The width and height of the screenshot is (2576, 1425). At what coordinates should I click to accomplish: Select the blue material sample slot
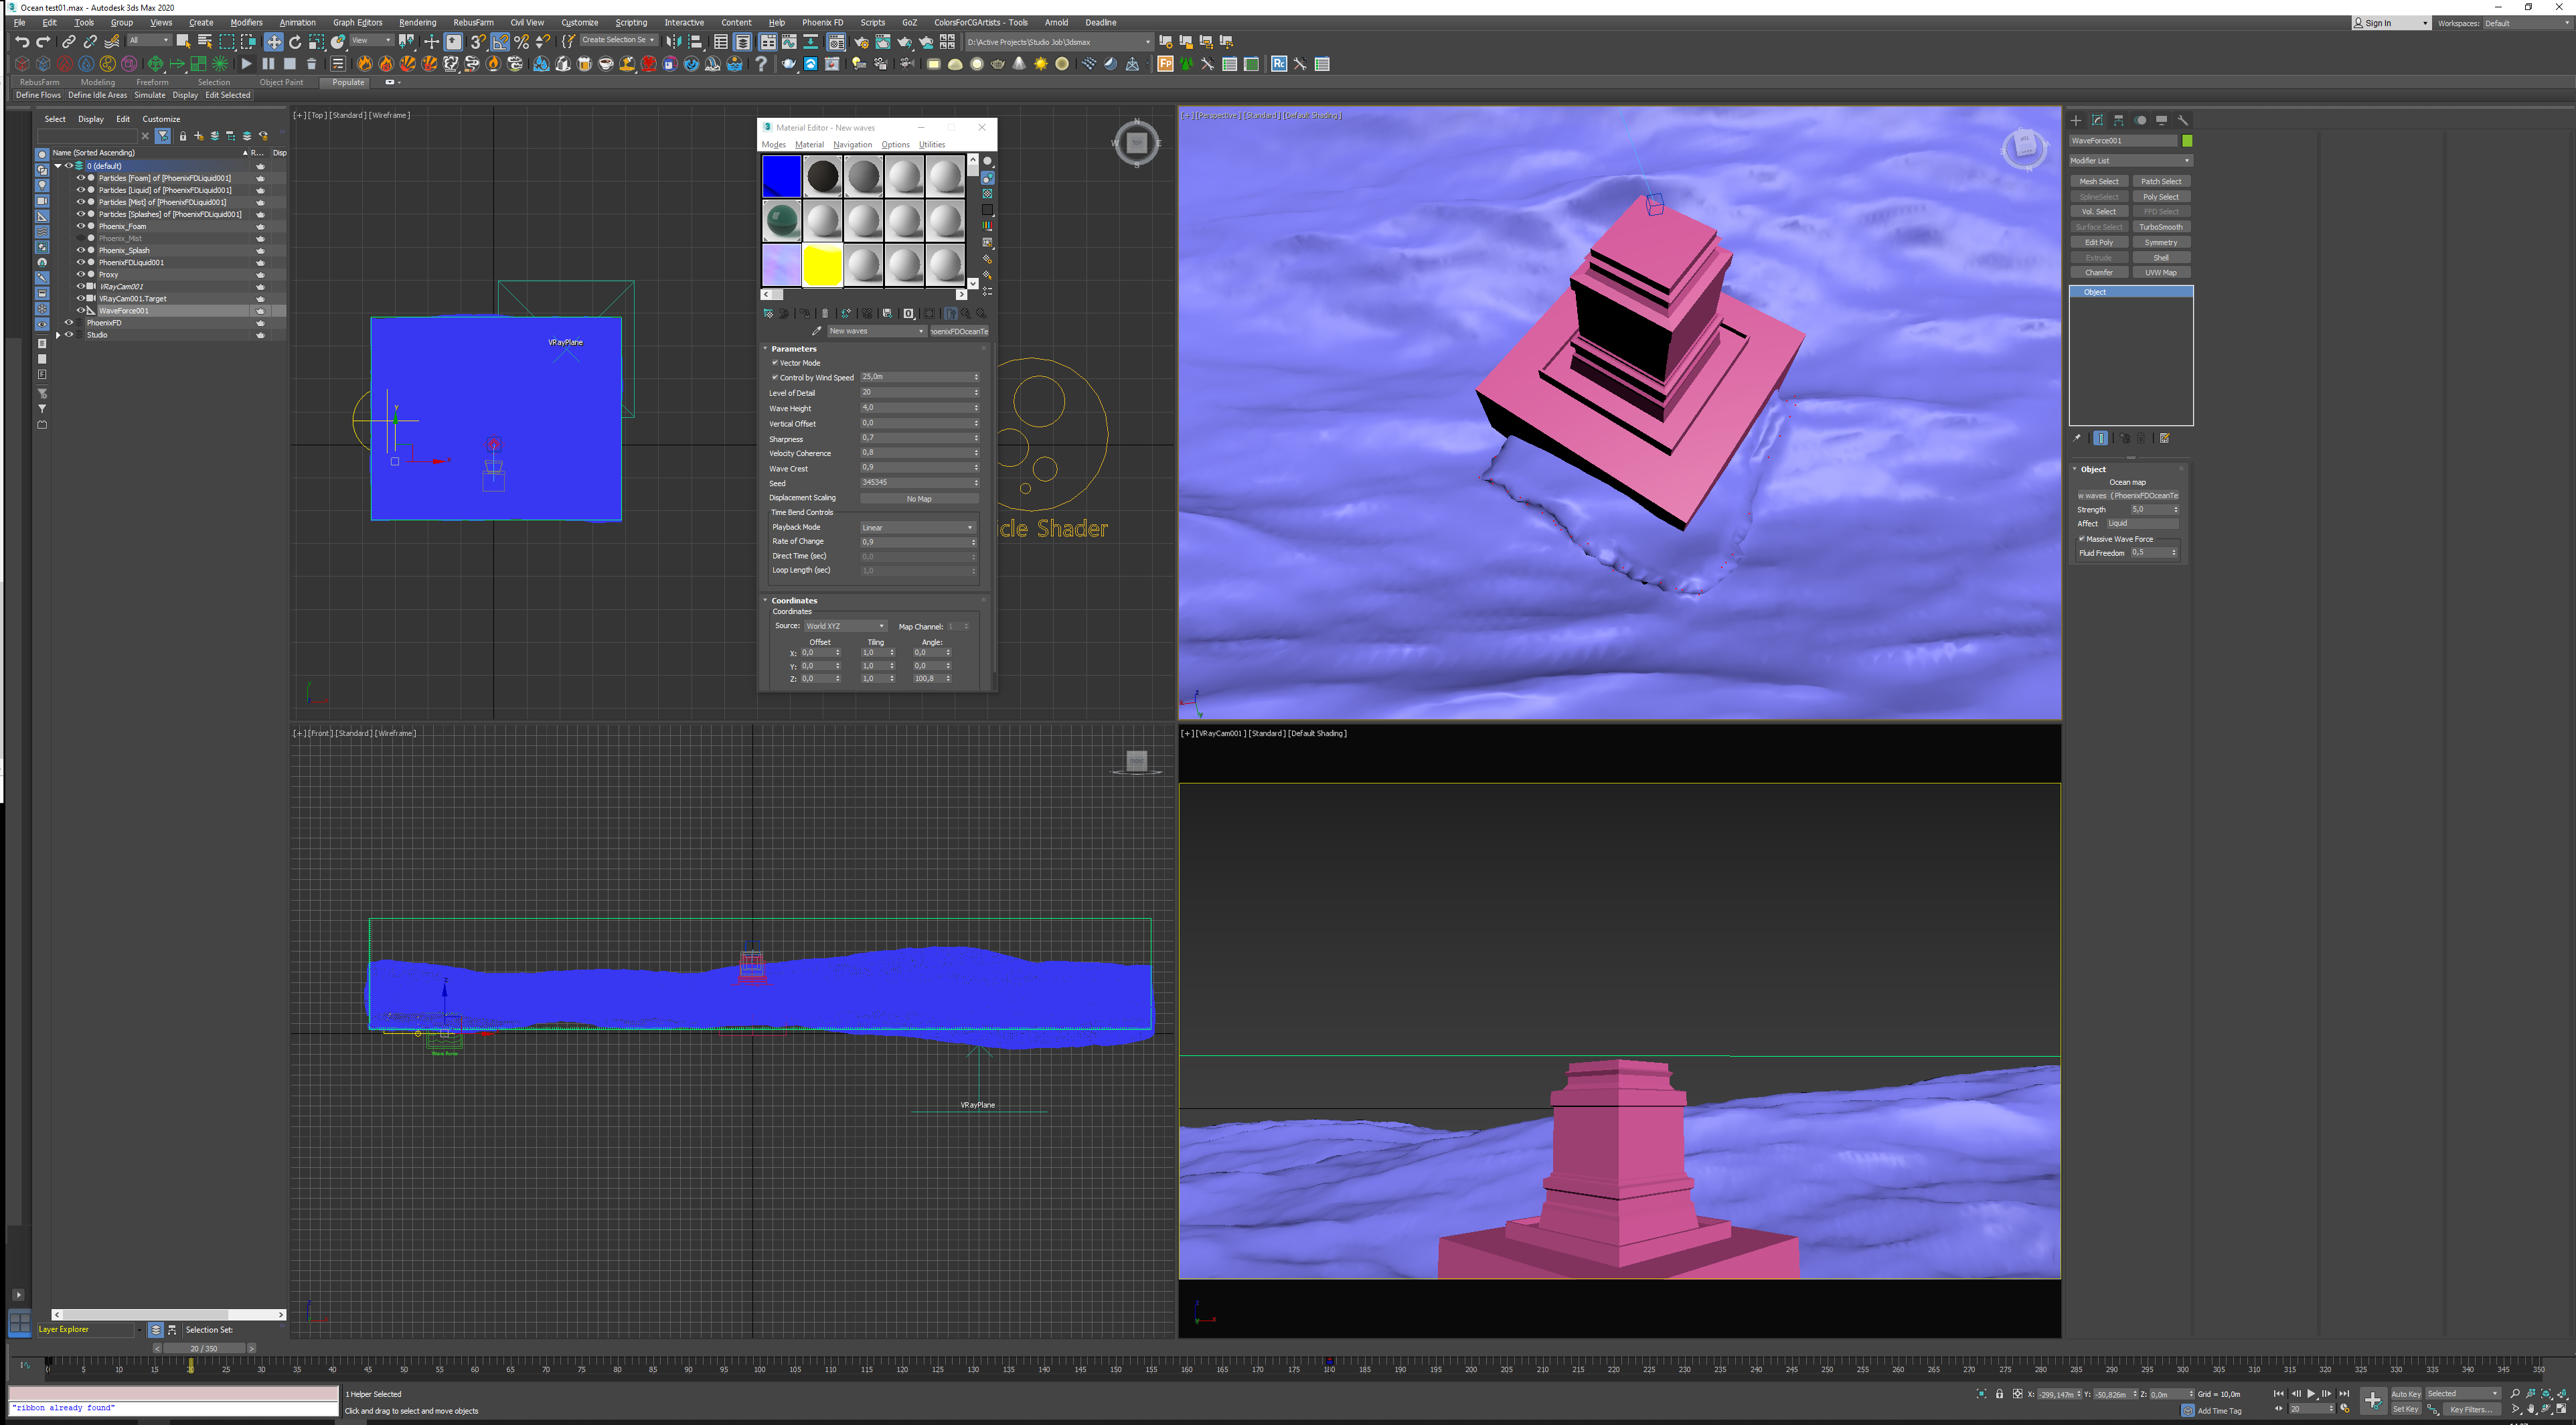click(x=781, y=176)
